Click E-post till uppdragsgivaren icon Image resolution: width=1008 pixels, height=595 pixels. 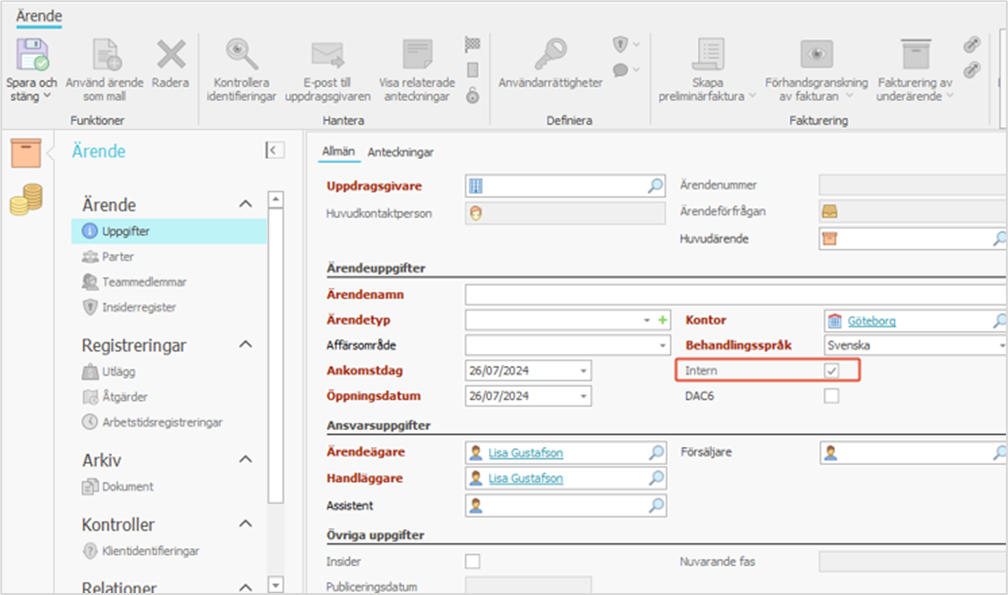327,54
